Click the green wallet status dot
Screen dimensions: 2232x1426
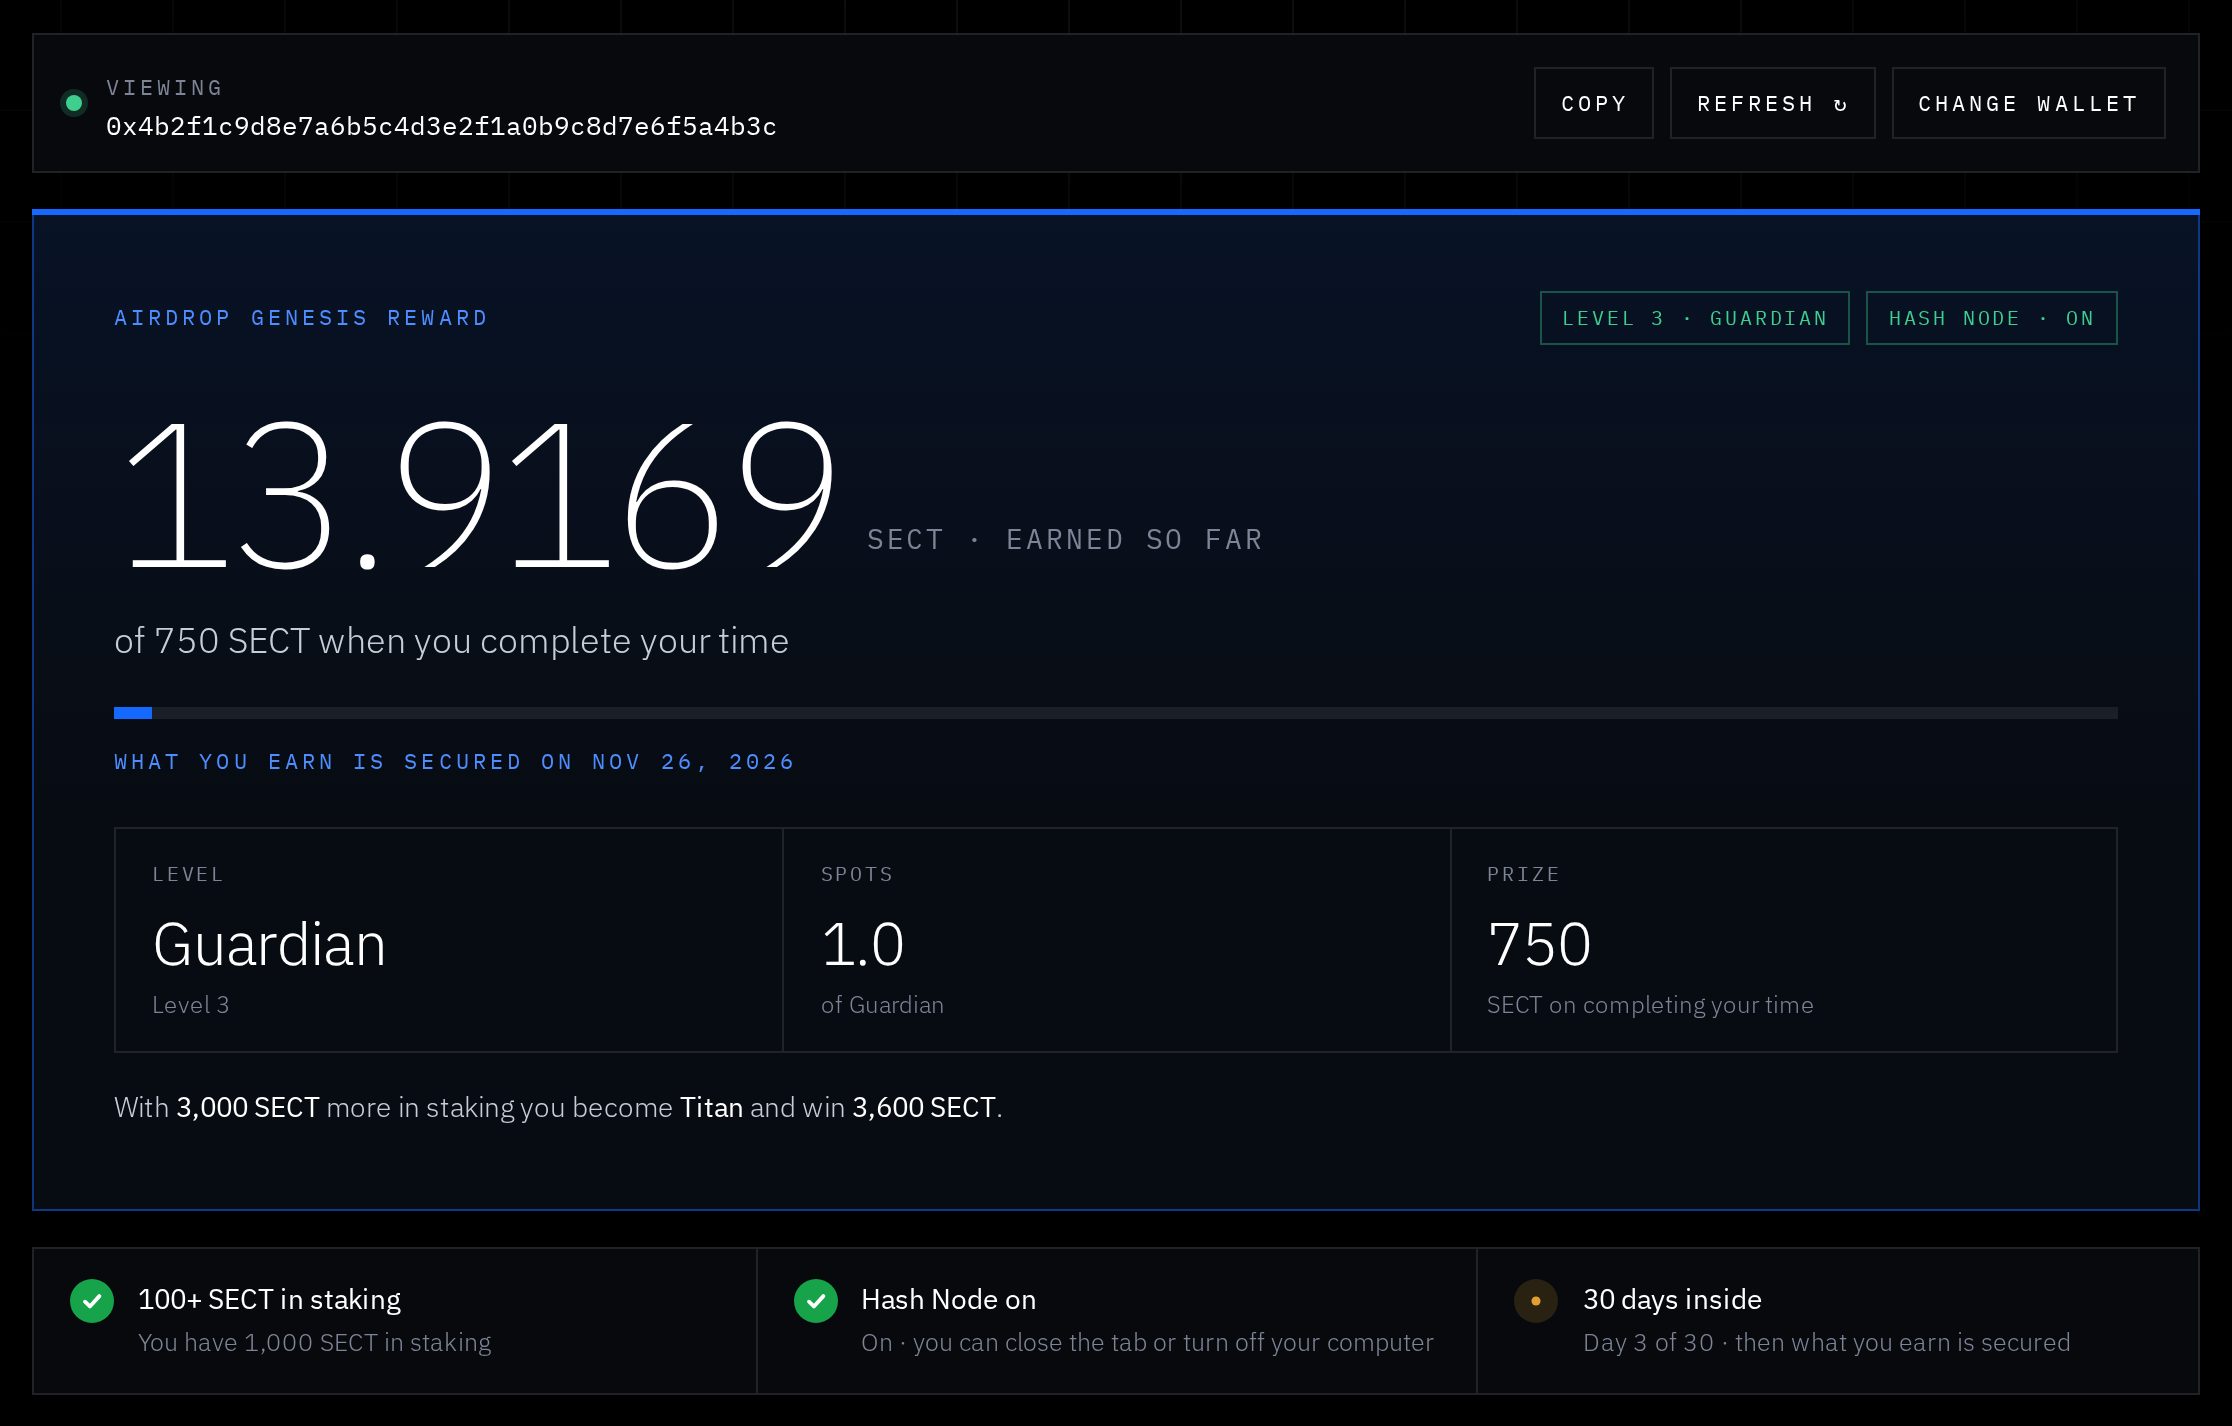tap(74, 103)
